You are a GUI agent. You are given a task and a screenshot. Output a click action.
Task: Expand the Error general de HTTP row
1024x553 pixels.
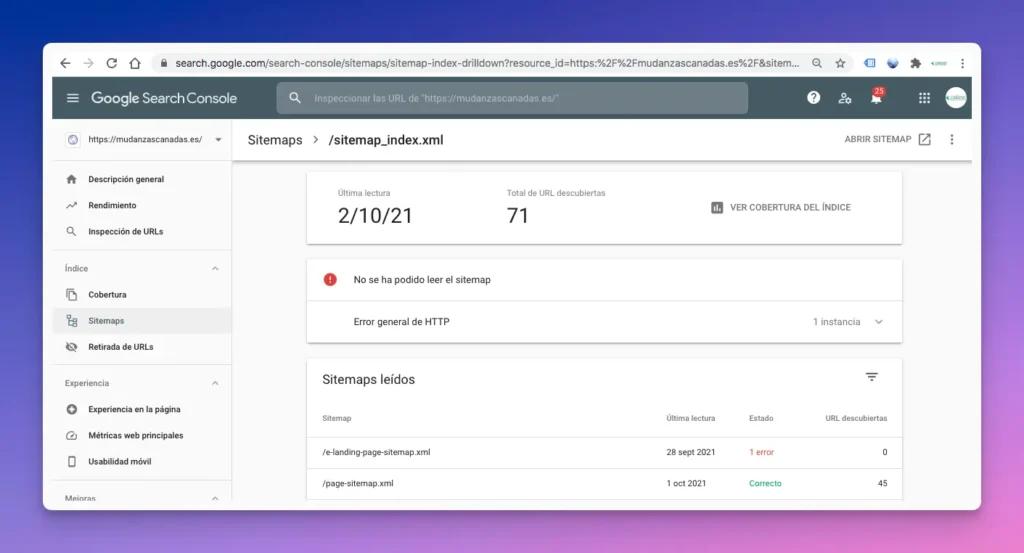click(604, 322)
